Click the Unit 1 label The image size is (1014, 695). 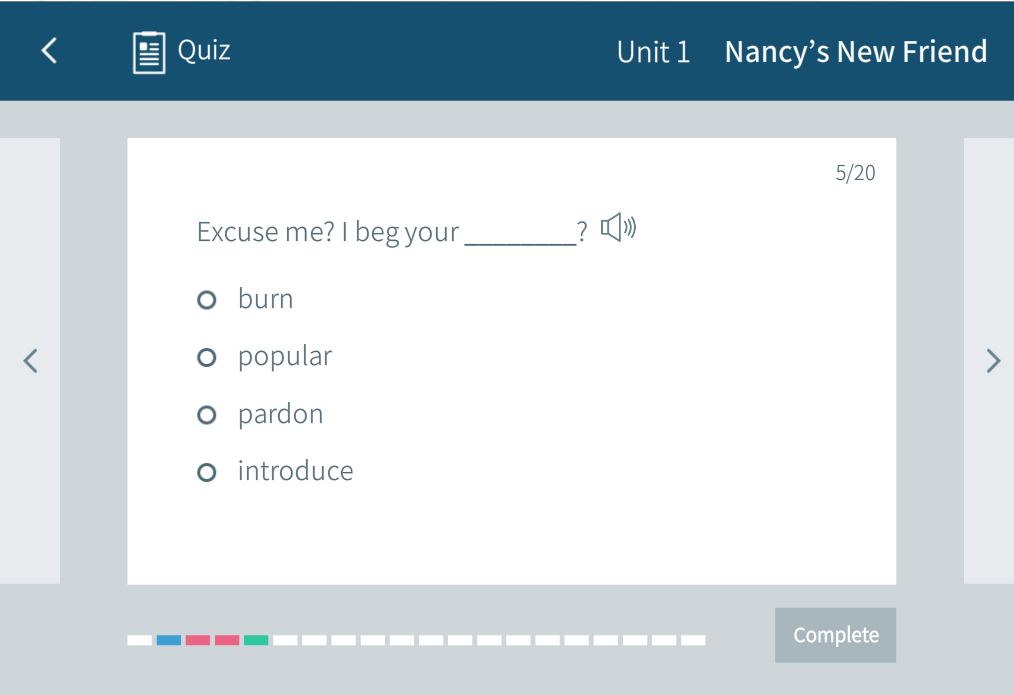click(x=653, y=52)
